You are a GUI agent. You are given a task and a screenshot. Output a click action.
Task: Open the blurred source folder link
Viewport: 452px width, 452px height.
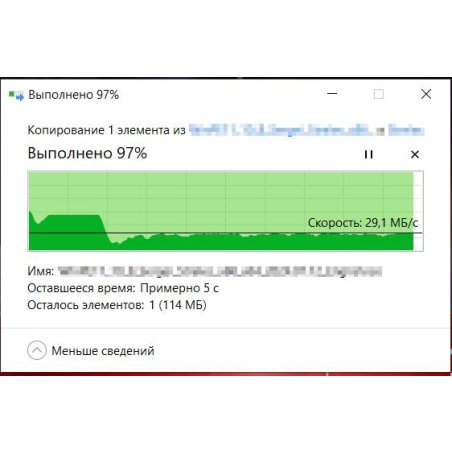(x=281, y=130)
